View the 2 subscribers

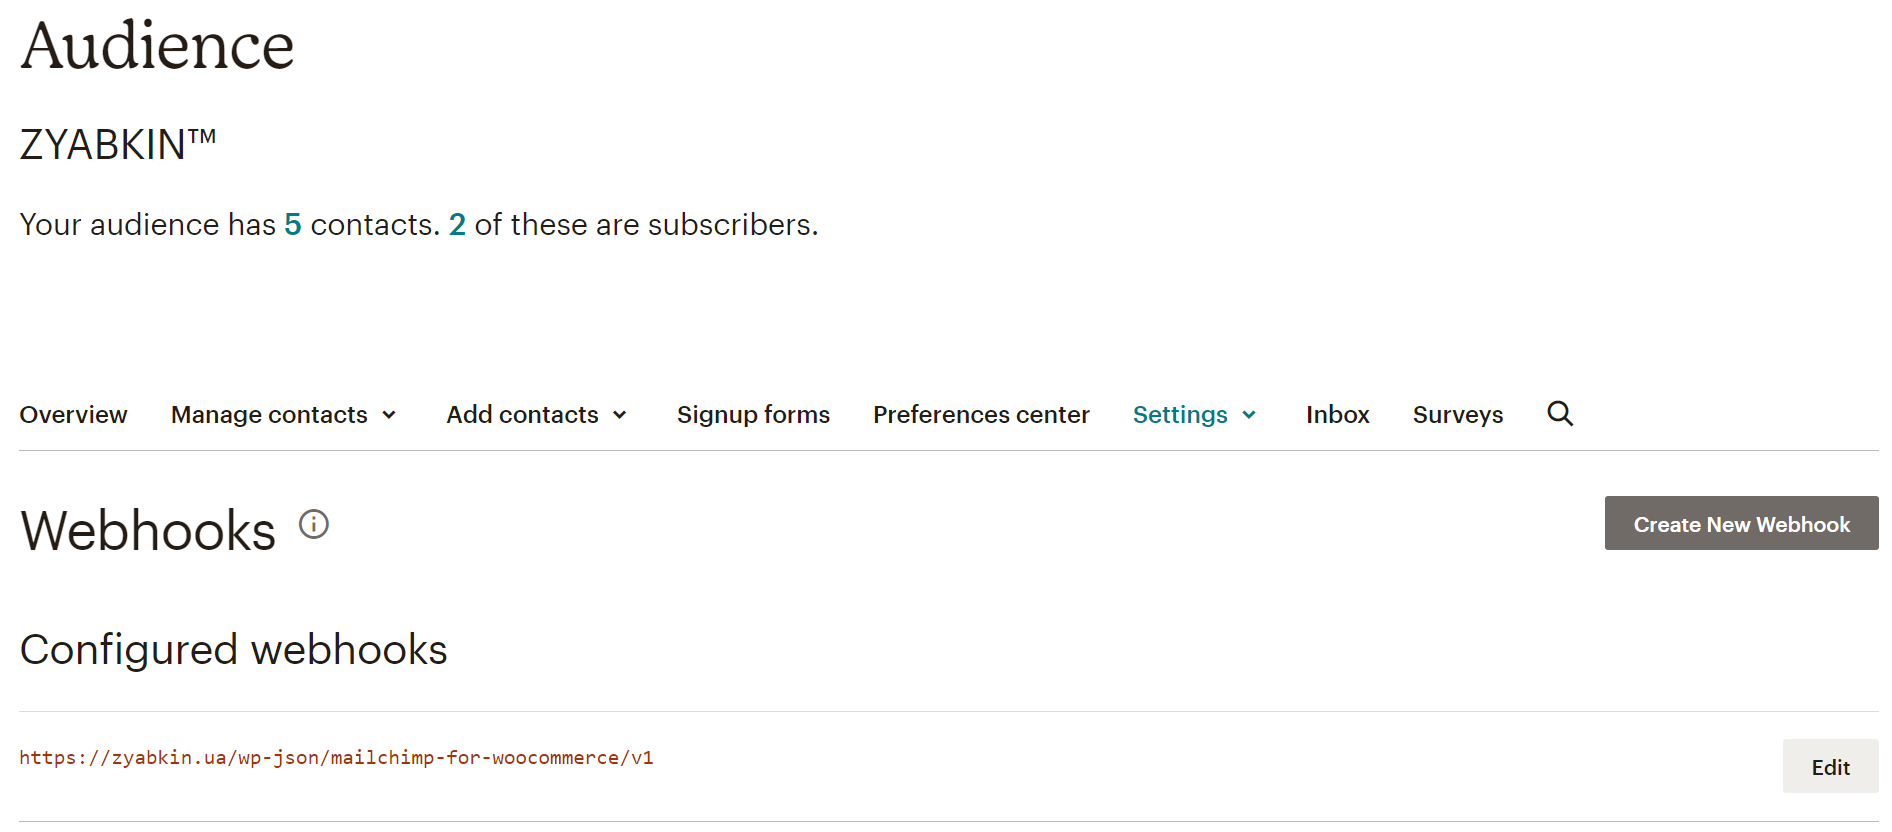coord(457,224)
